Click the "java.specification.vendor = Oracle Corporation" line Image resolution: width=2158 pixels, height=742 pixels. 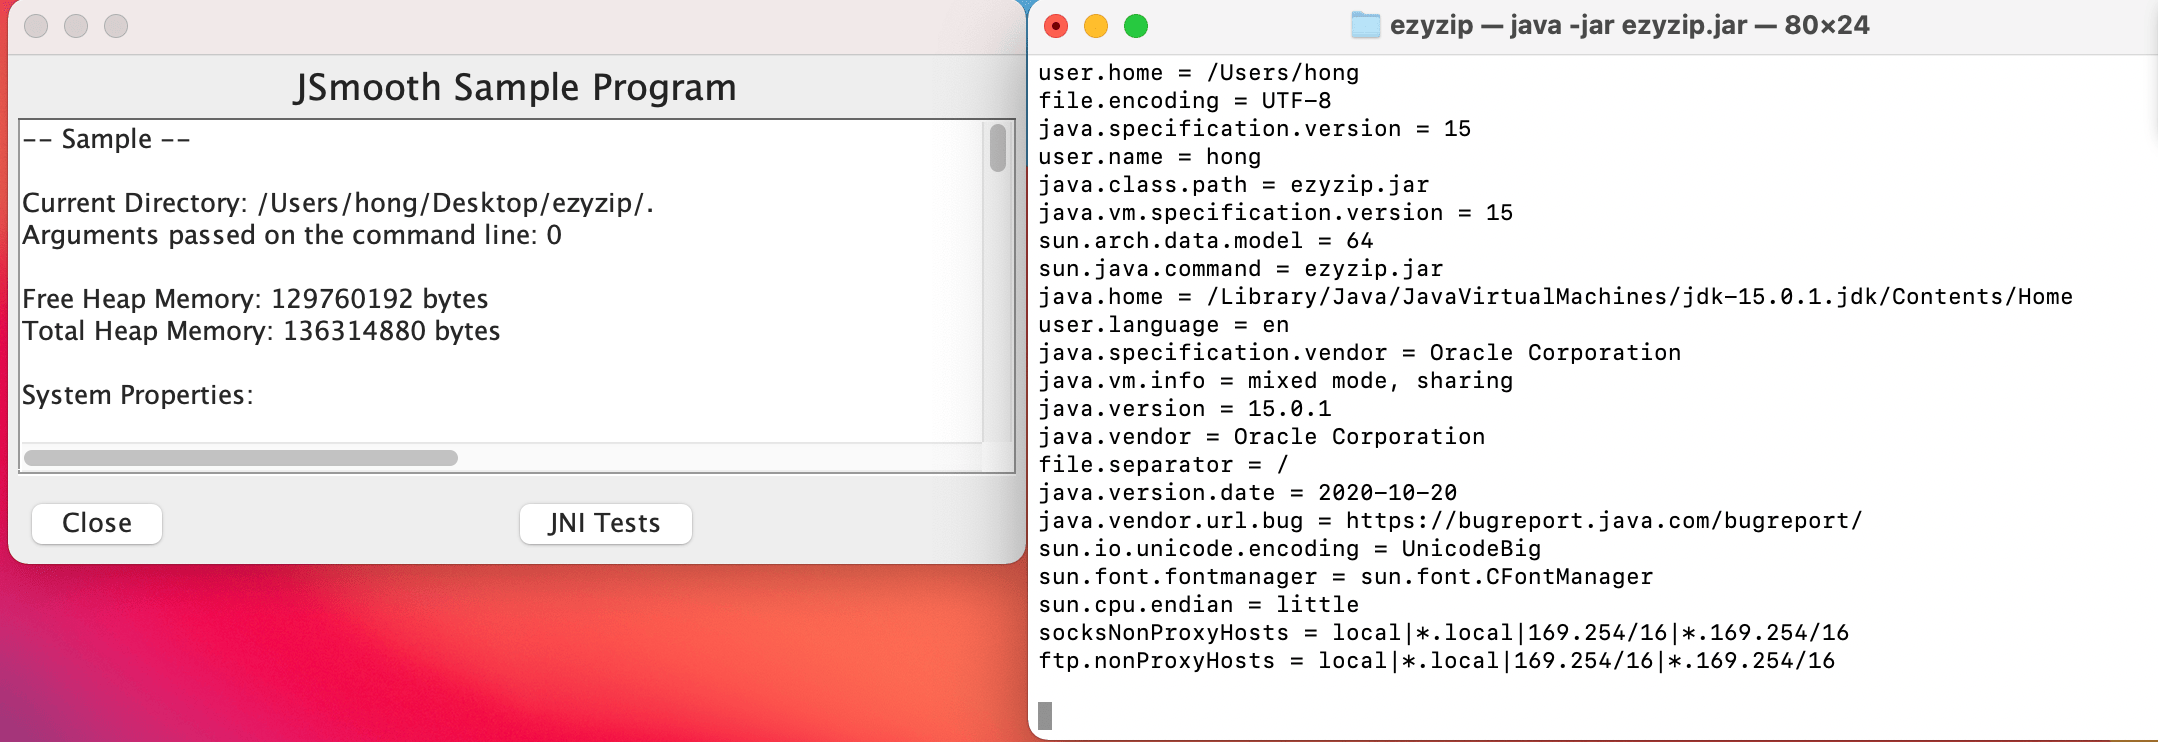pos(1360,353)
